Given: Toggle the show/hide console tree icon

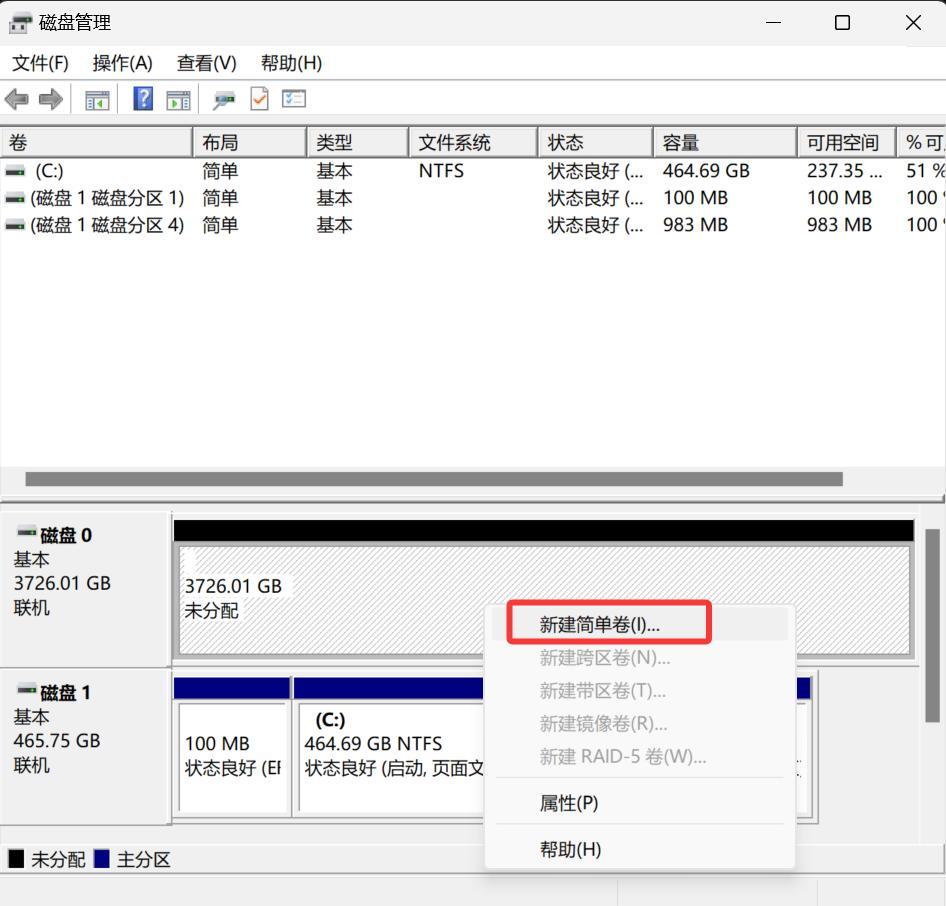Looking at the screenshot, I should 97,100.
